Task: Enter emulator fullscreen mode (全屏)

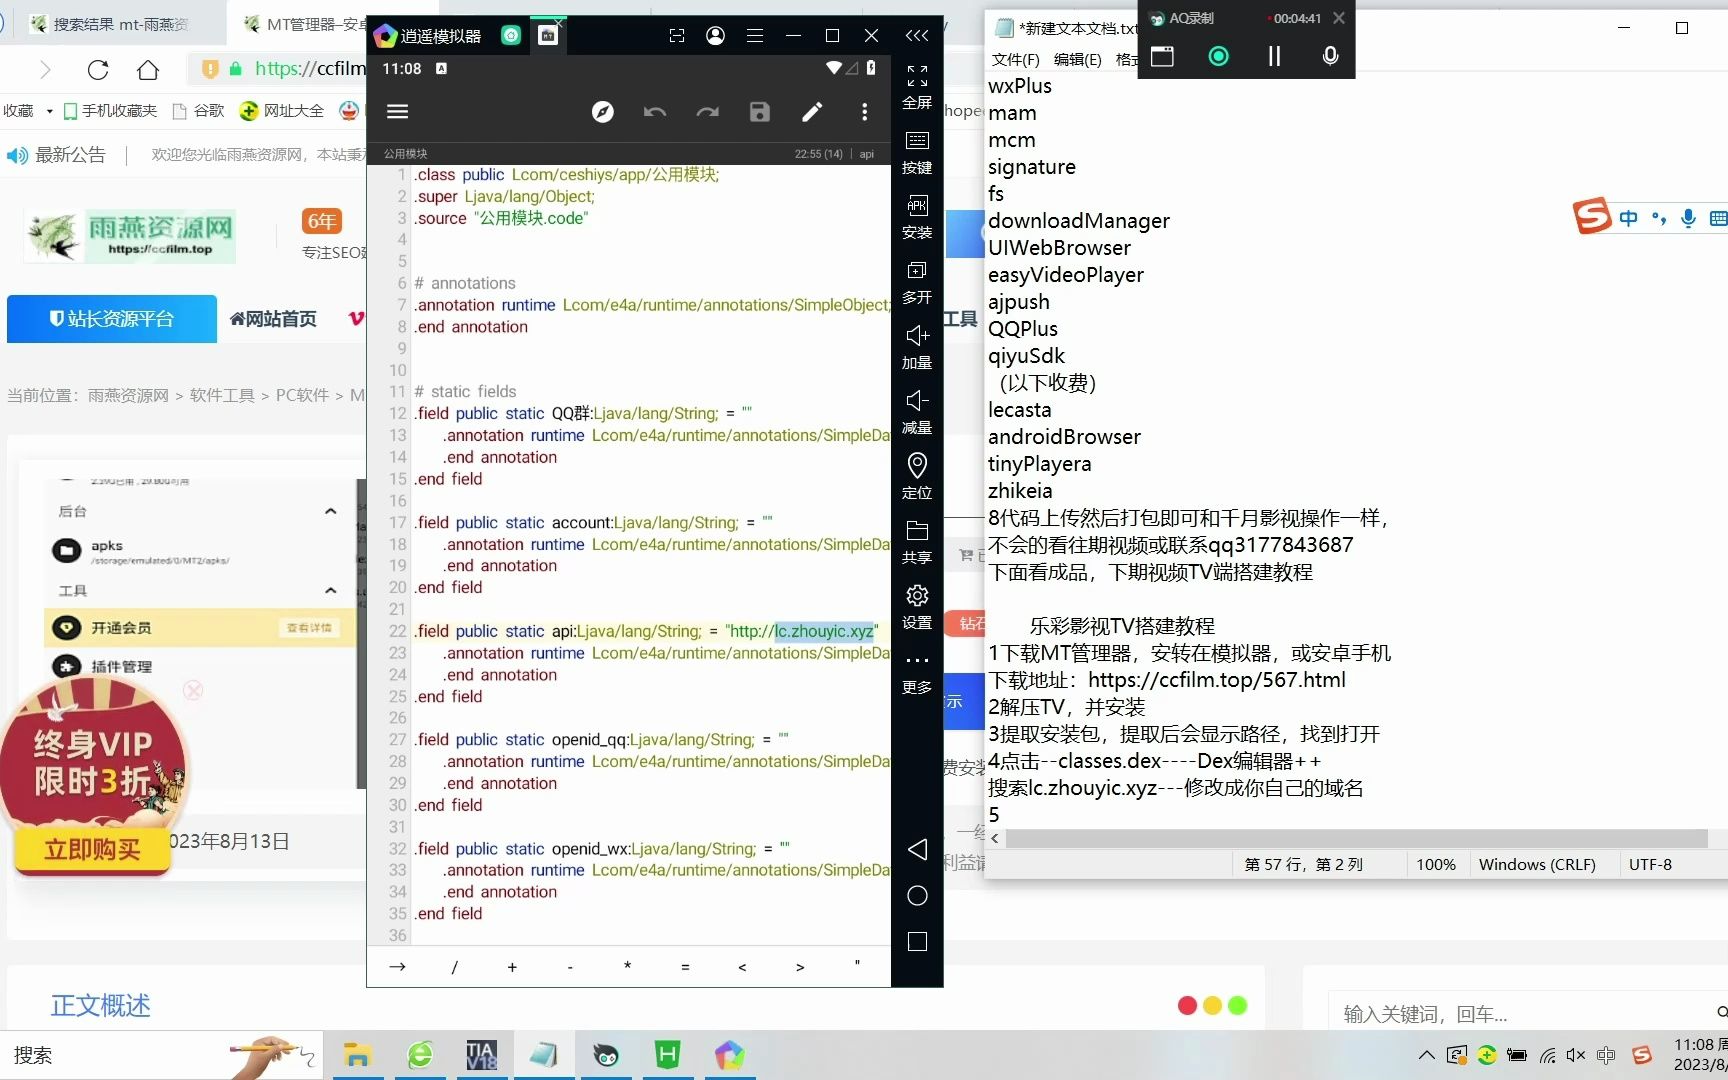Action: [917, 87]
